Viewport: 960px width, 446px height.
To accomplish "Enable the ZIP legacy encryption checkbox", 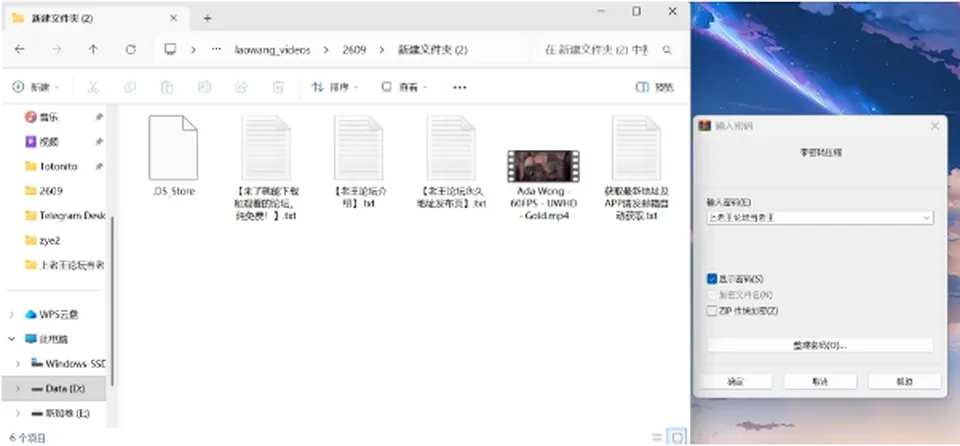I will (x=711, y=311).
